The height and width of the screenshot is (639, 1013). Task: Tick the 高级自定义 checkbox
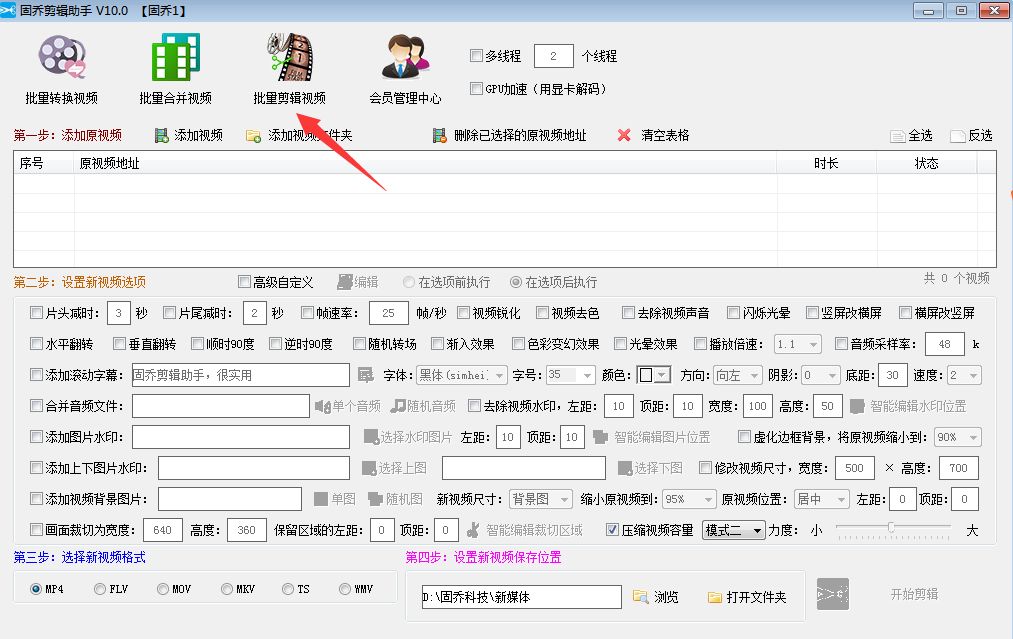tap(244, 282)
